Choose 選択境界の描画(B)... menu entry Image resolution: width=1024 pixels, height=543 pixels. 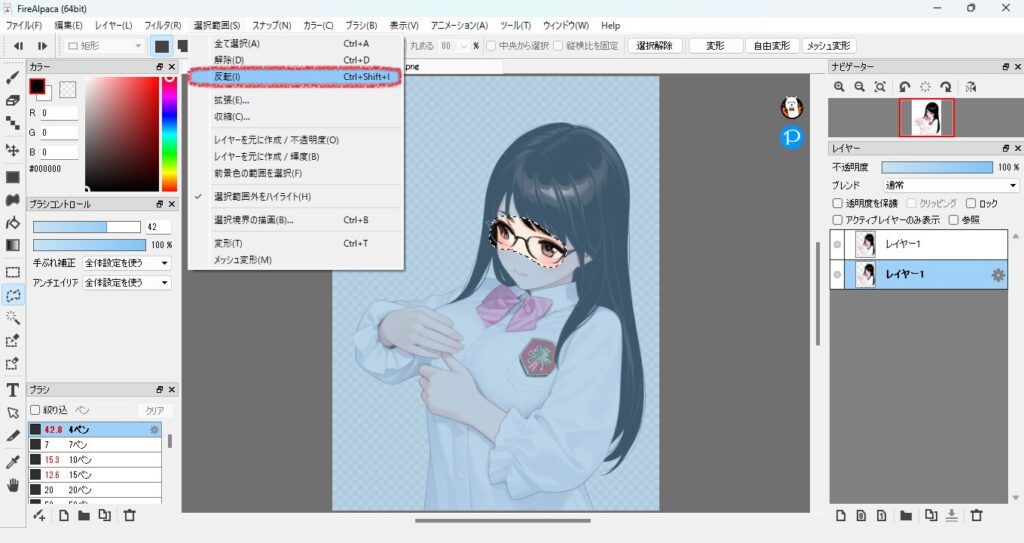(x=295, y=220)
